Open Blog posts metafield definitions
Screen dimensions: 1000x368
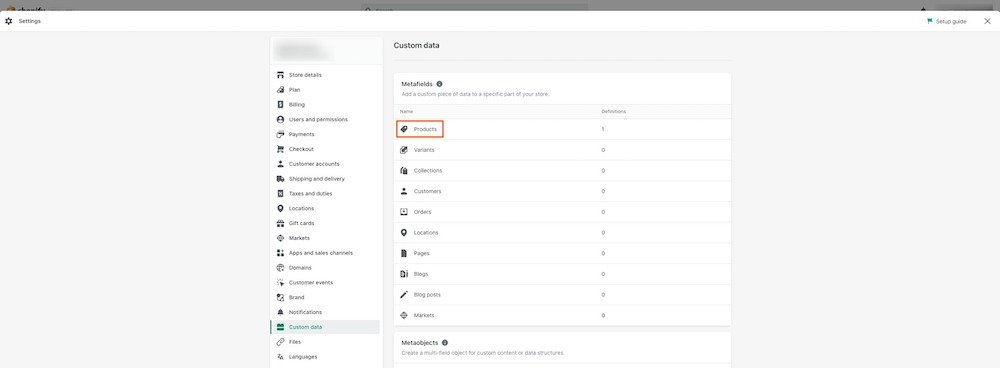[562, 295]
